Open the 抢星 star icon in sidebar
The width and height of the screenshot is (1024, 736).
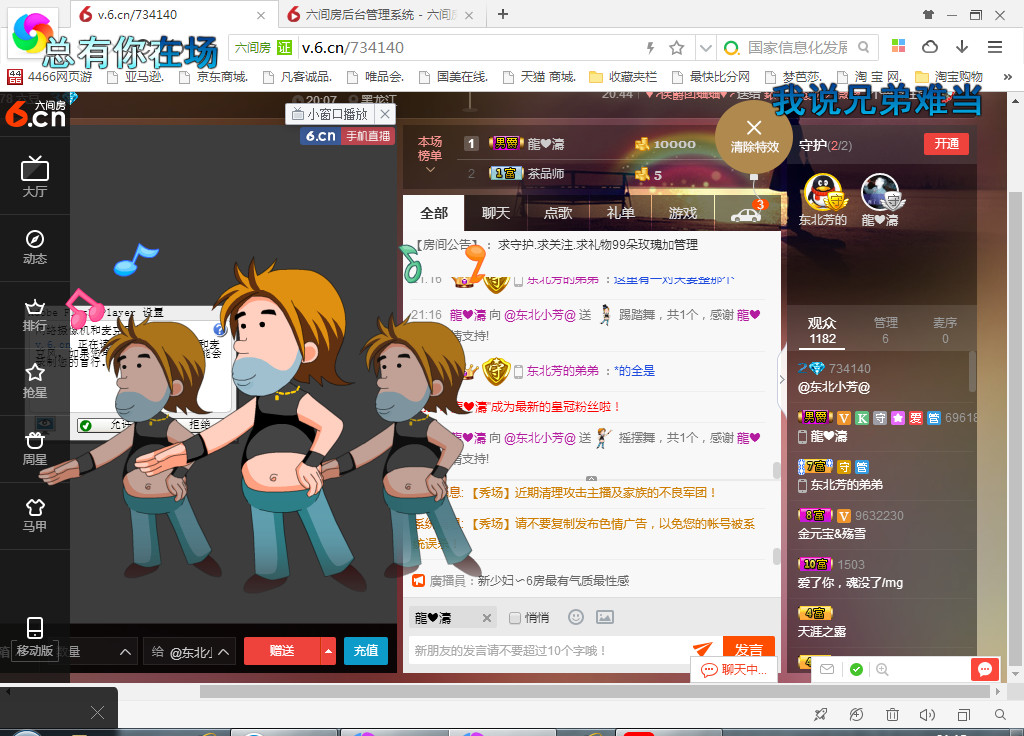(x=35, y=381)
